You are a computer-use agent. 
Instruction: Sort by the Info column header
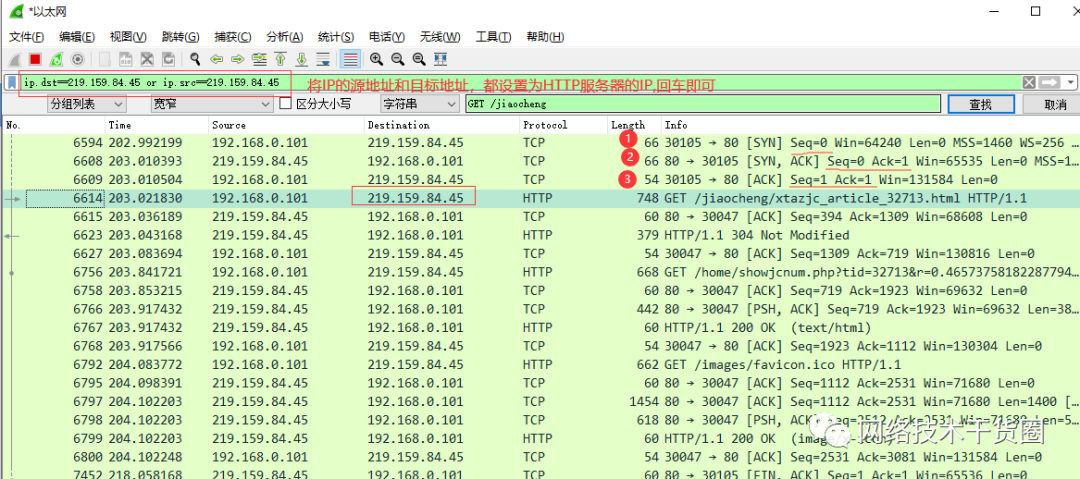coord(871,125)
